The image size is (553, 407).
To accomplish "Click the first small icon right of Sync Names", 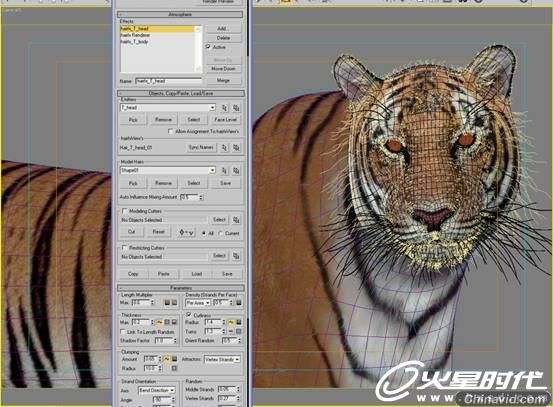I will 224,147.
